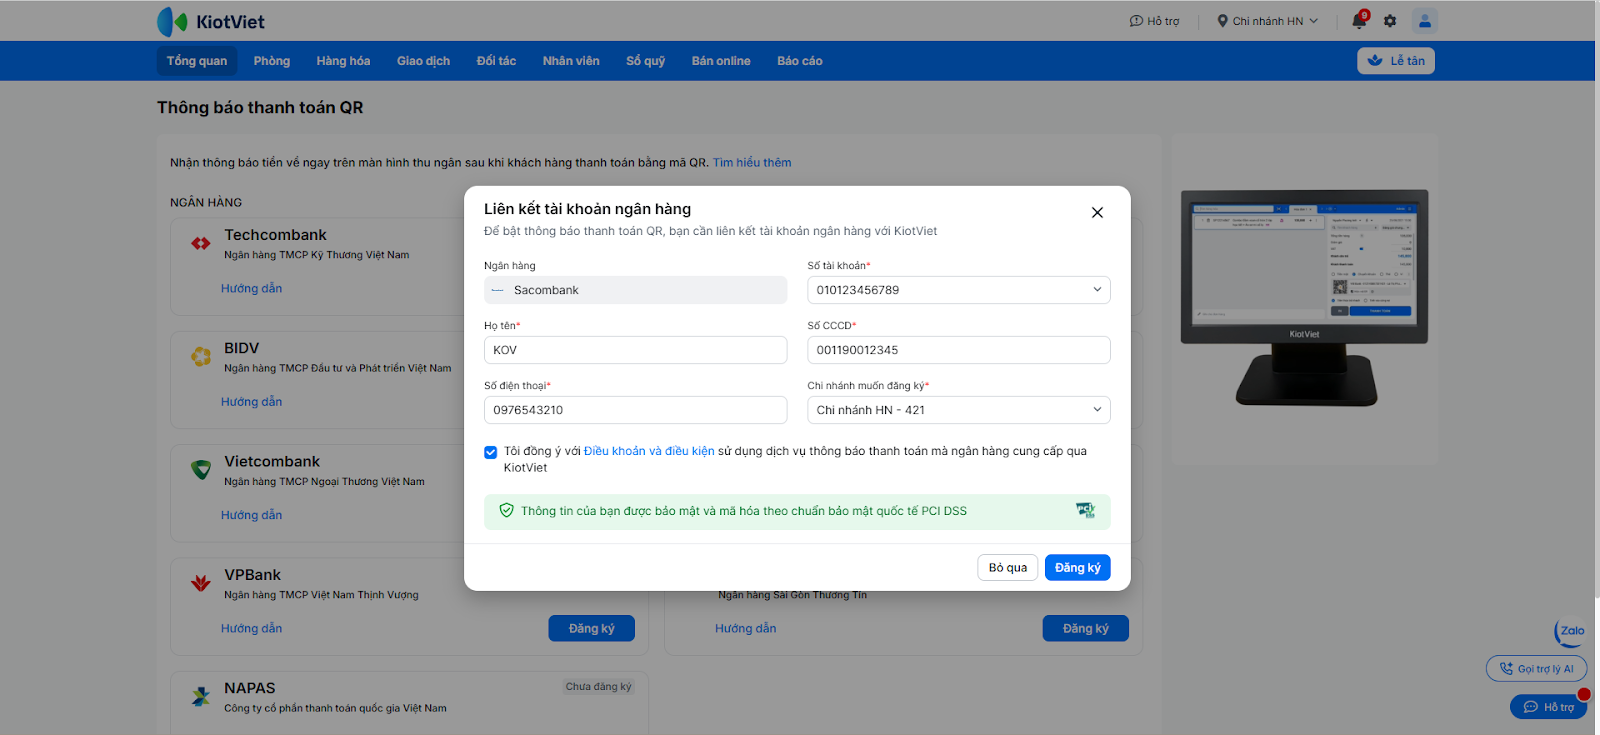
Task: Open the Điều khoản và điều kiện link
Action: point(649,451)
